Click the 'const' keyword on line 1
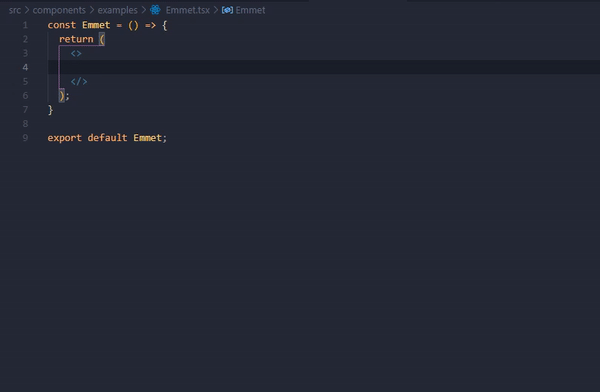 coord(62,25)
